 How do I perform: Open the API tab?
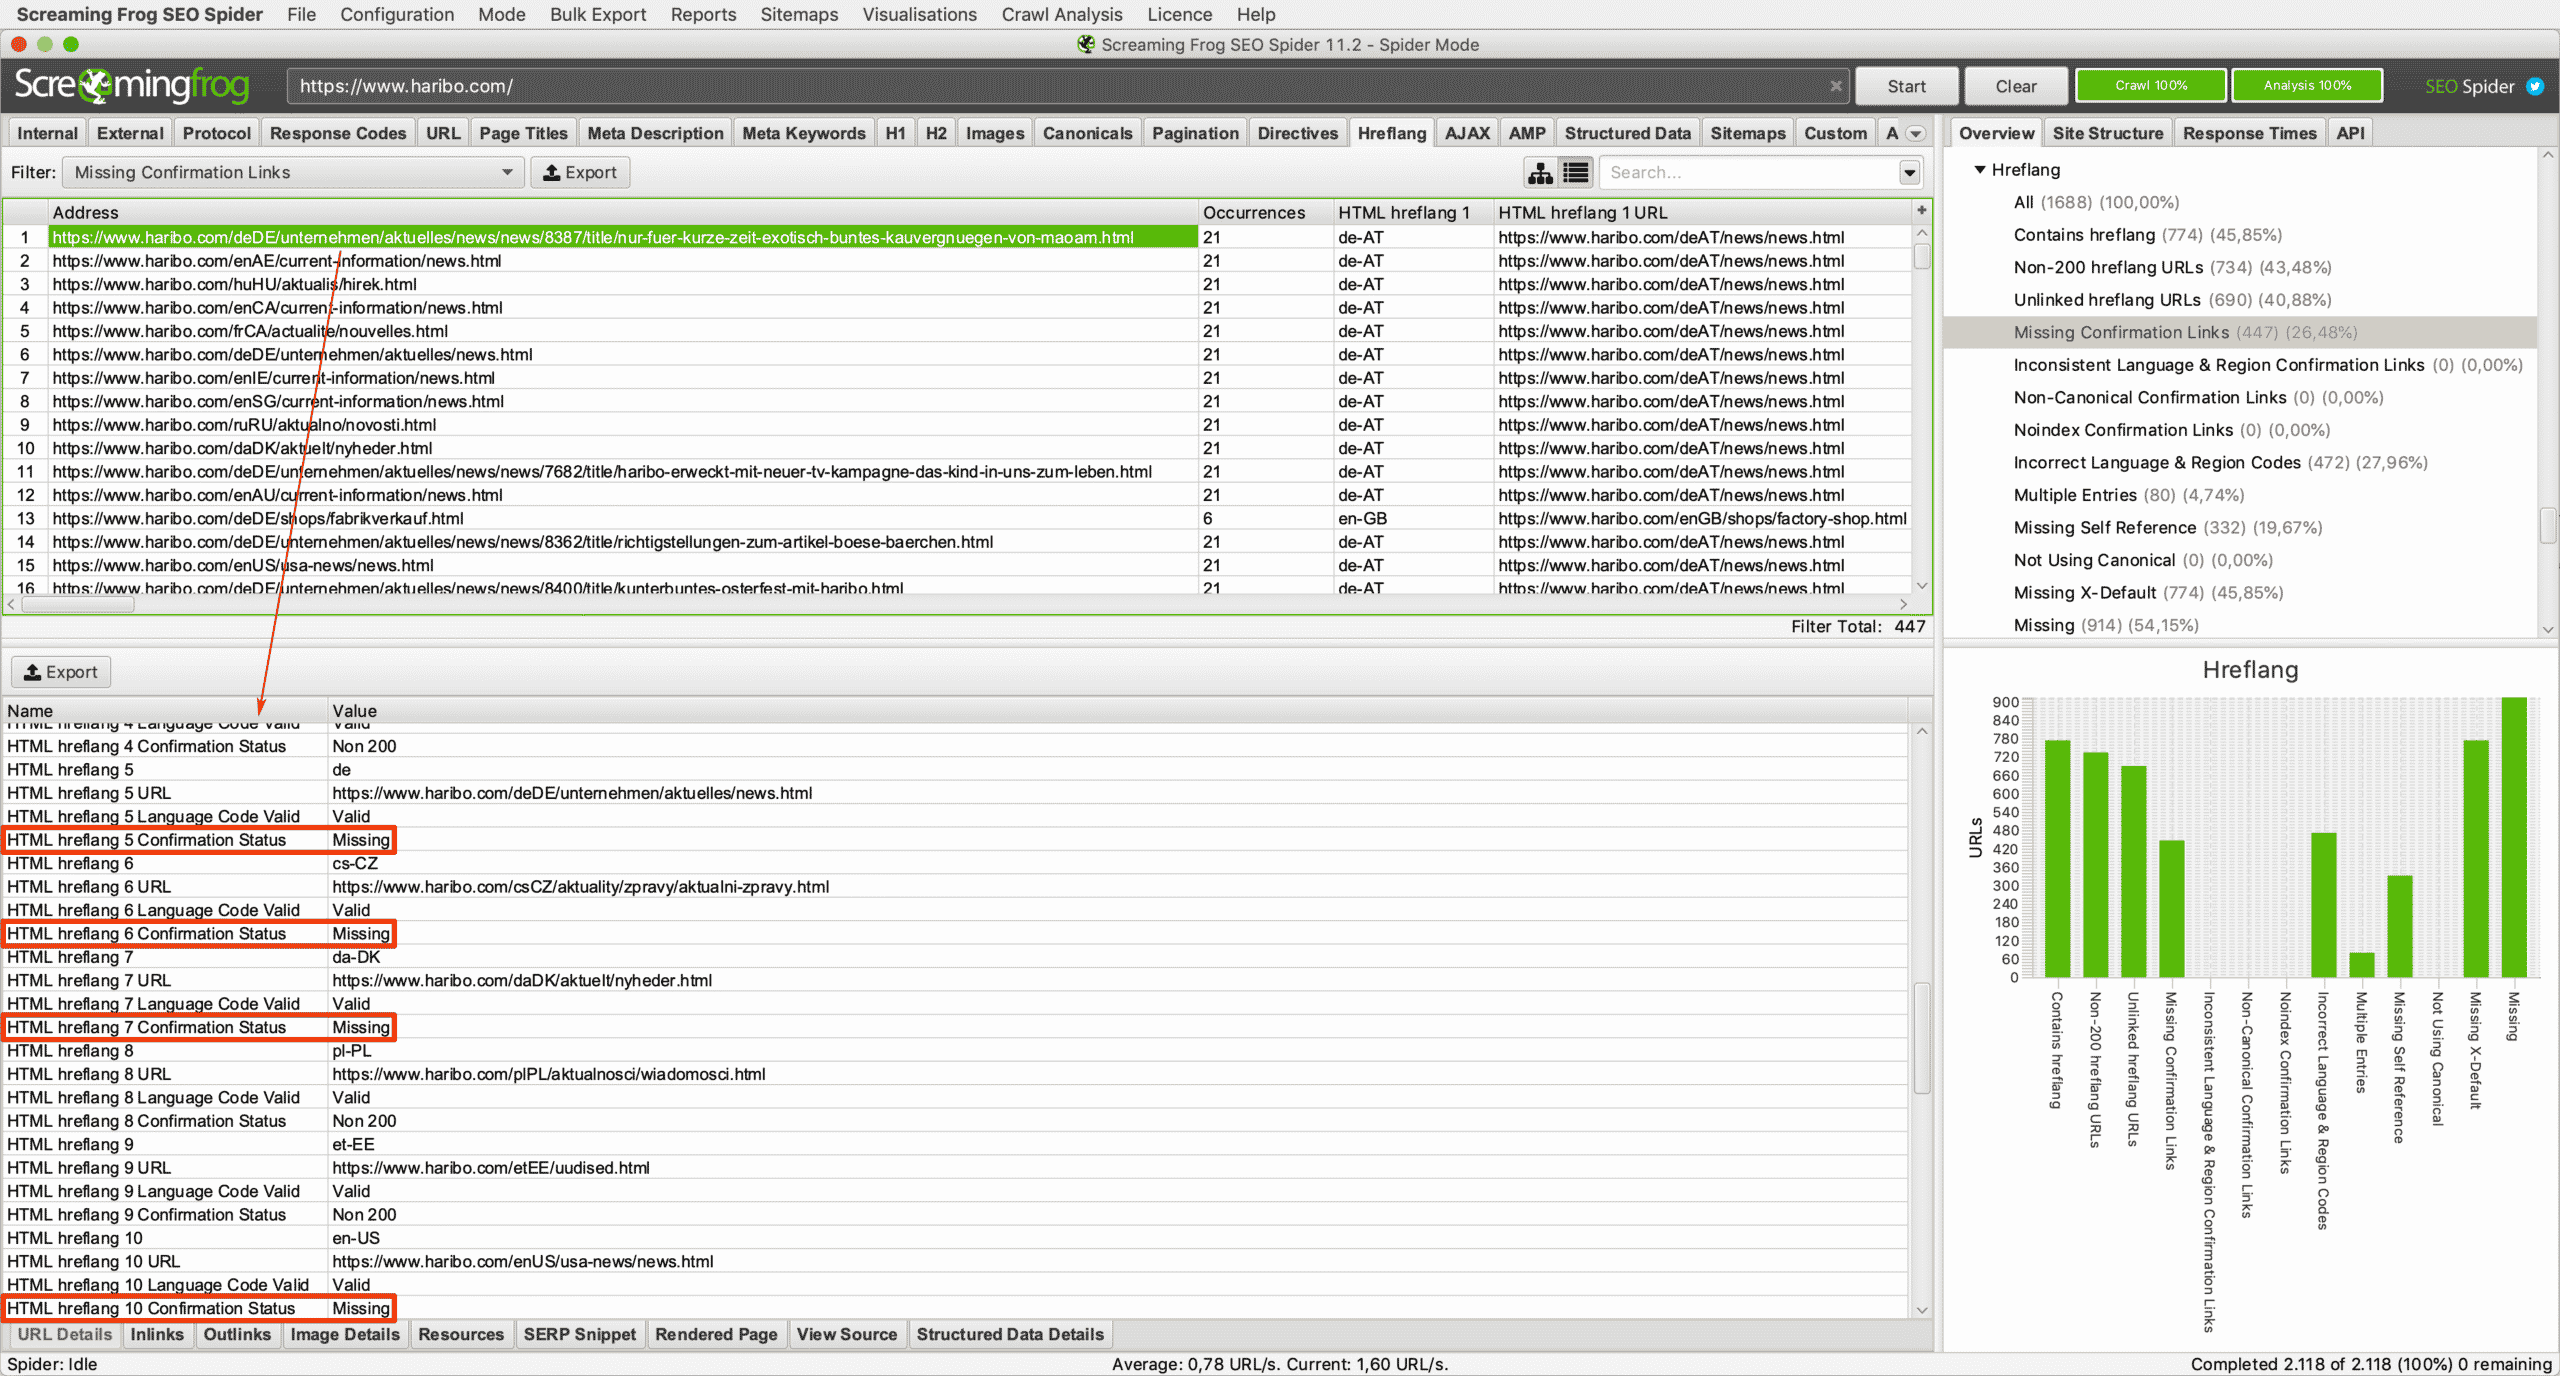click(2350, 133)
